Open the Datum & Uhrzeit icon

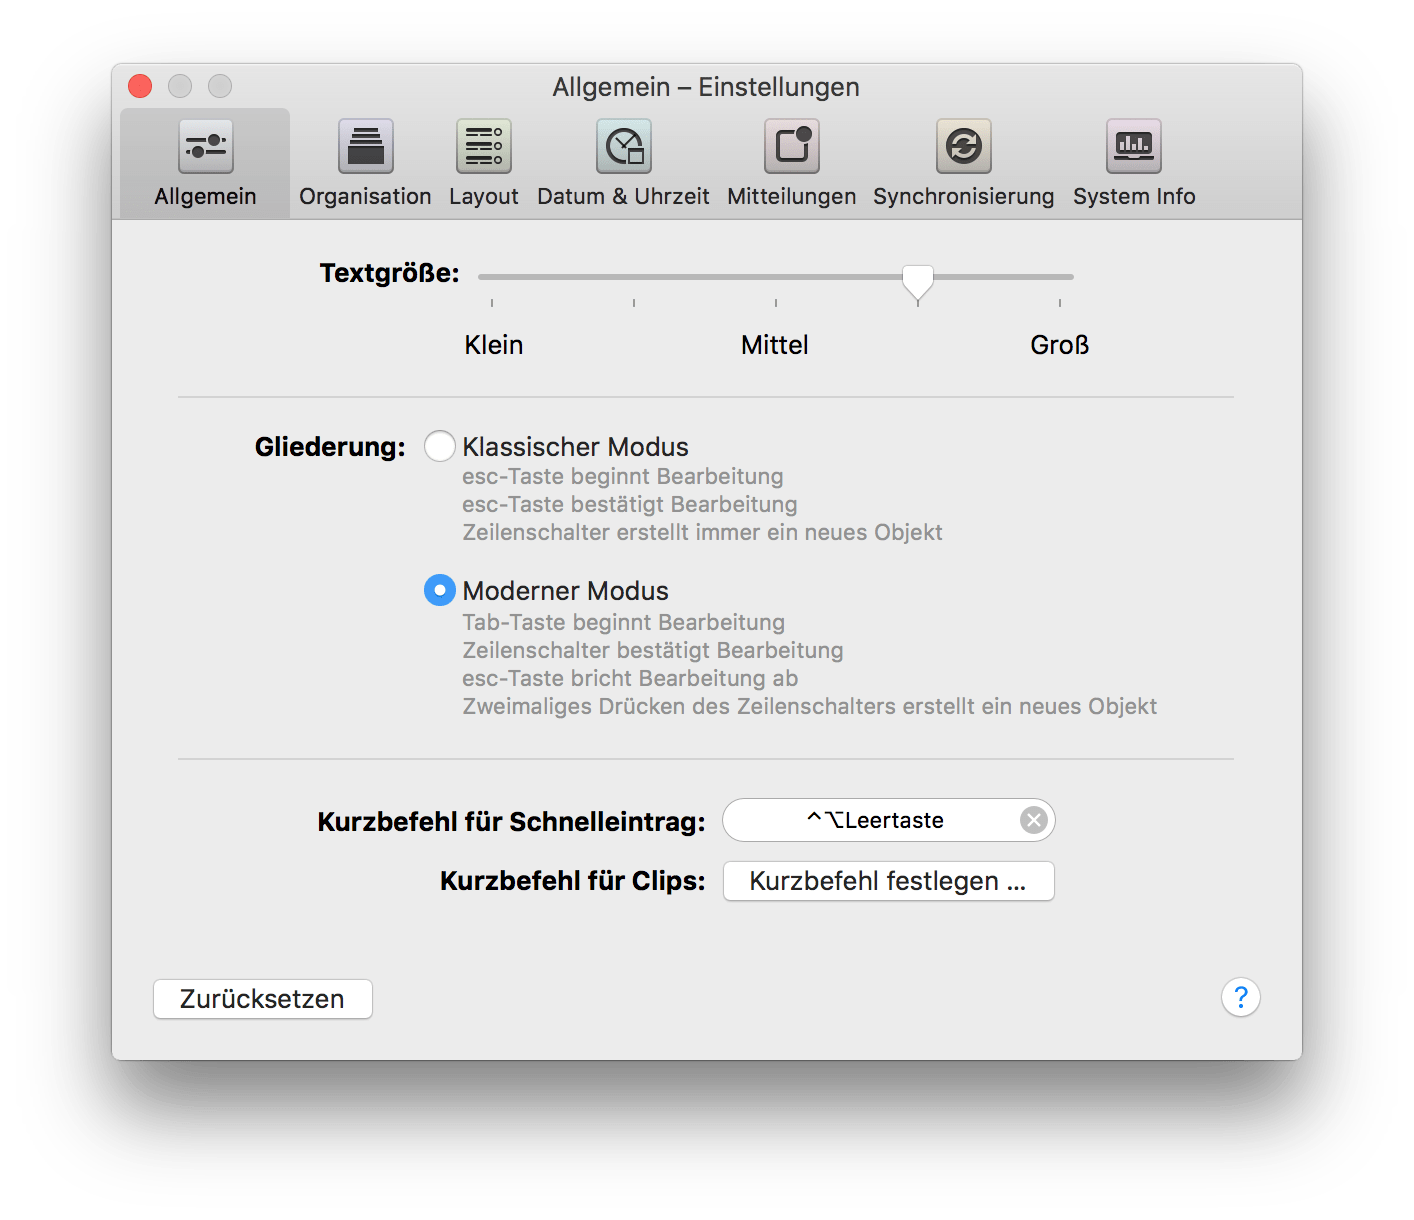tap(623, 147)
